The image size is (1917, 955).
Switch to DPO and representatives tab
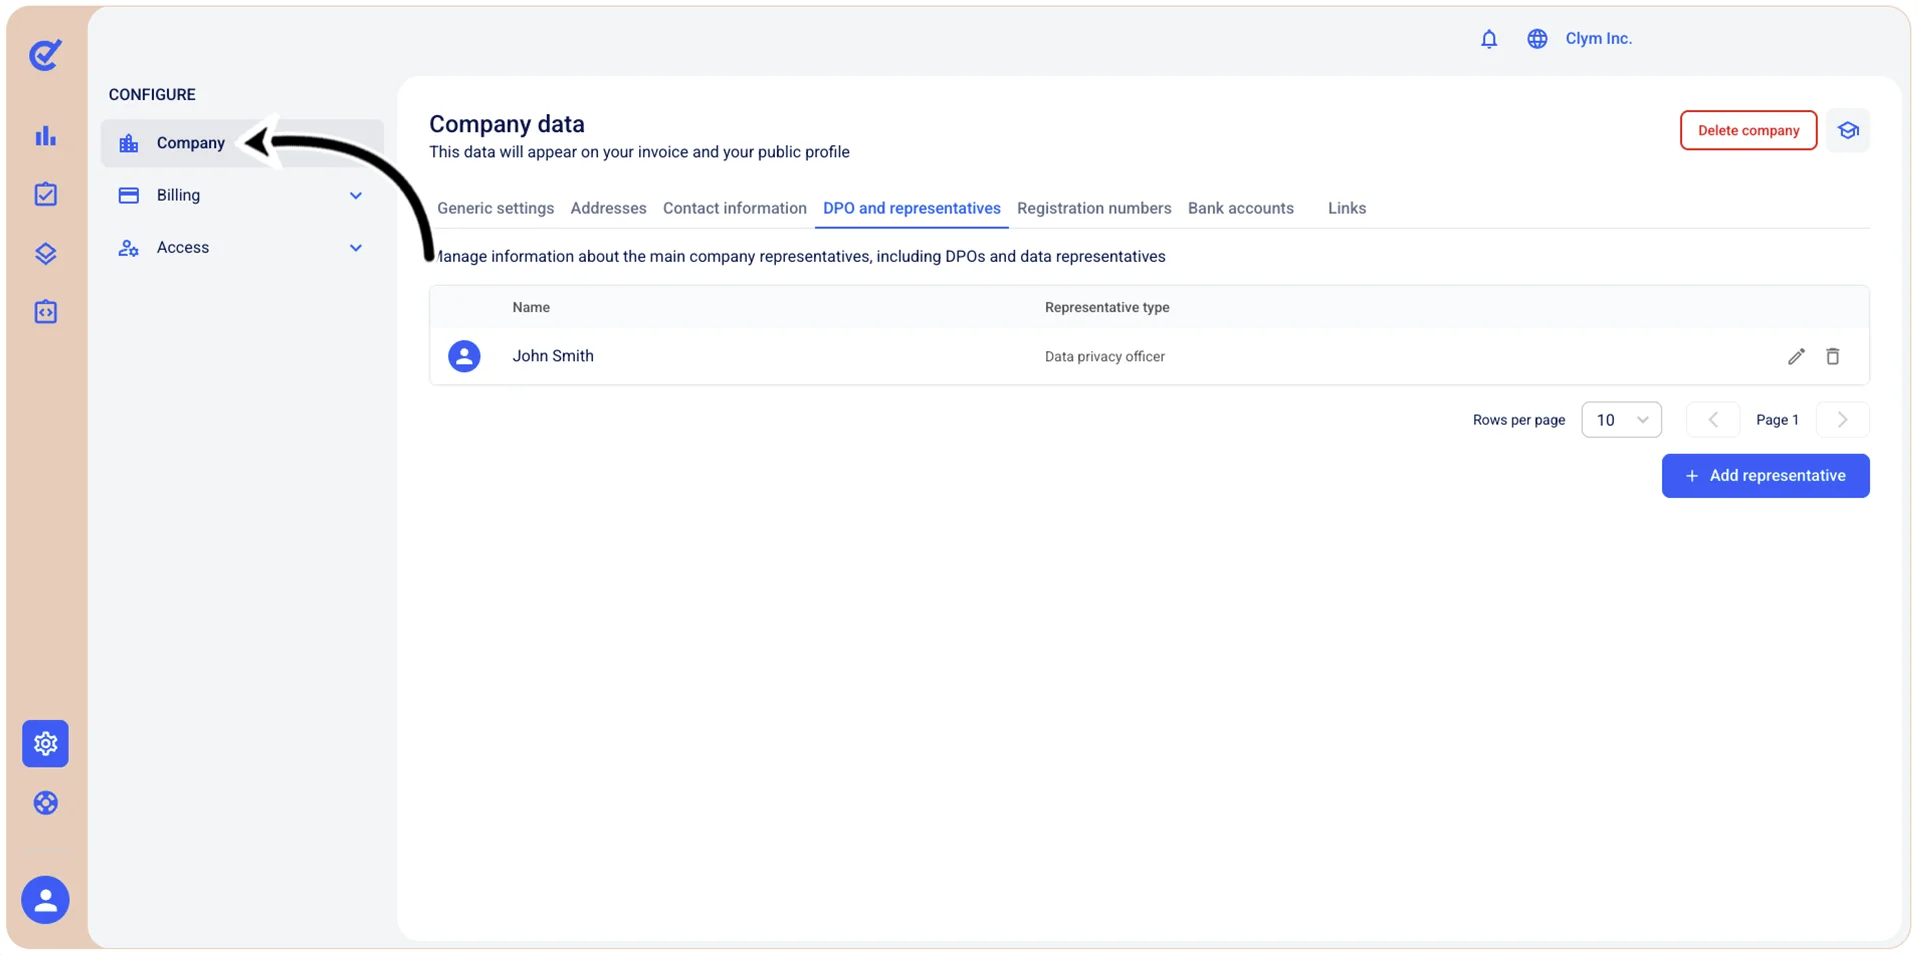click(911, 208)
